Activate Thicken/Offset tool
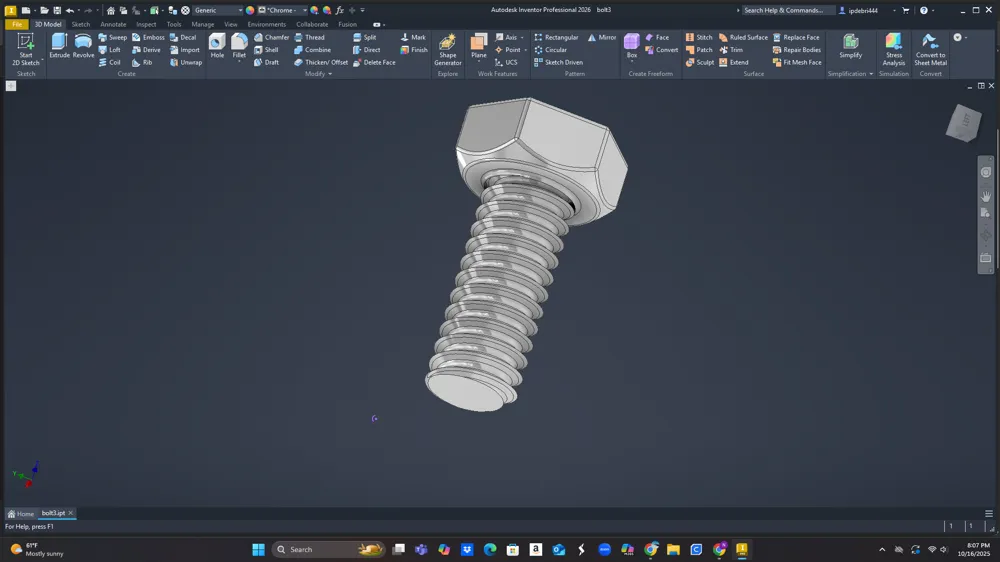 click(321, 63)
